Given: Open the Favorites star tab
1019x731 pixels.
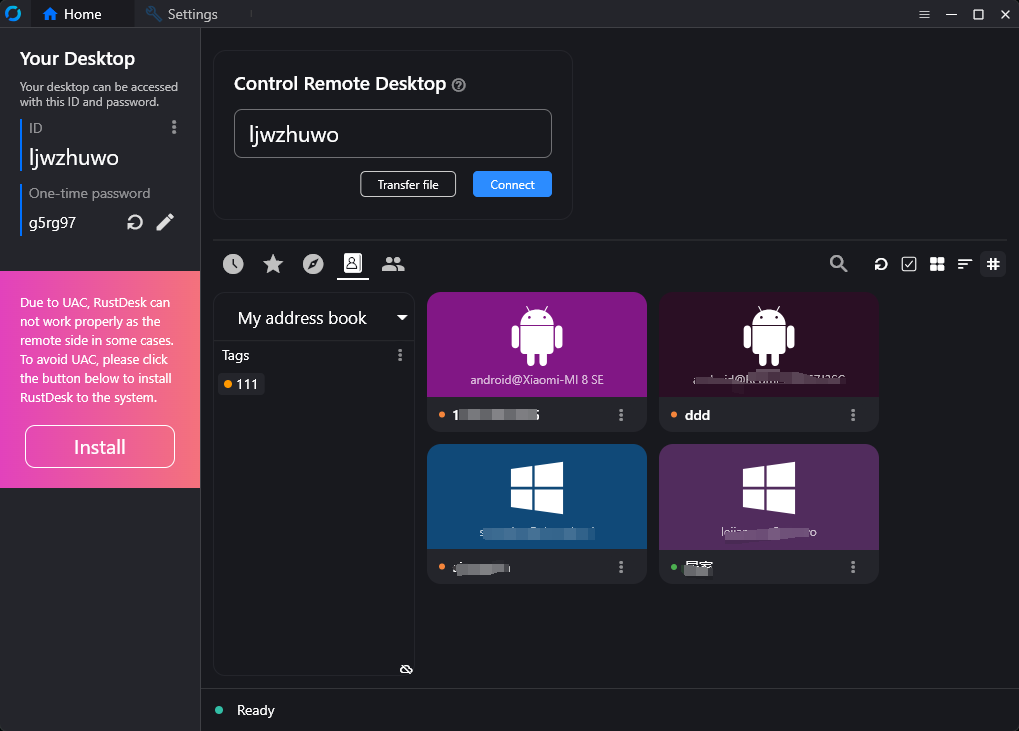Looking at the screenshot, I should tap(273, 264).
